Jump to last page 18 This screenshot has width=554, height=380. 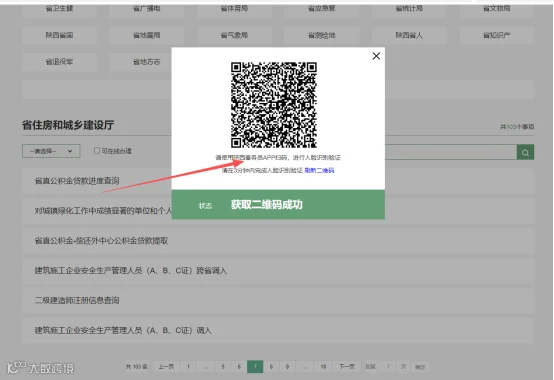click(323, 367)
